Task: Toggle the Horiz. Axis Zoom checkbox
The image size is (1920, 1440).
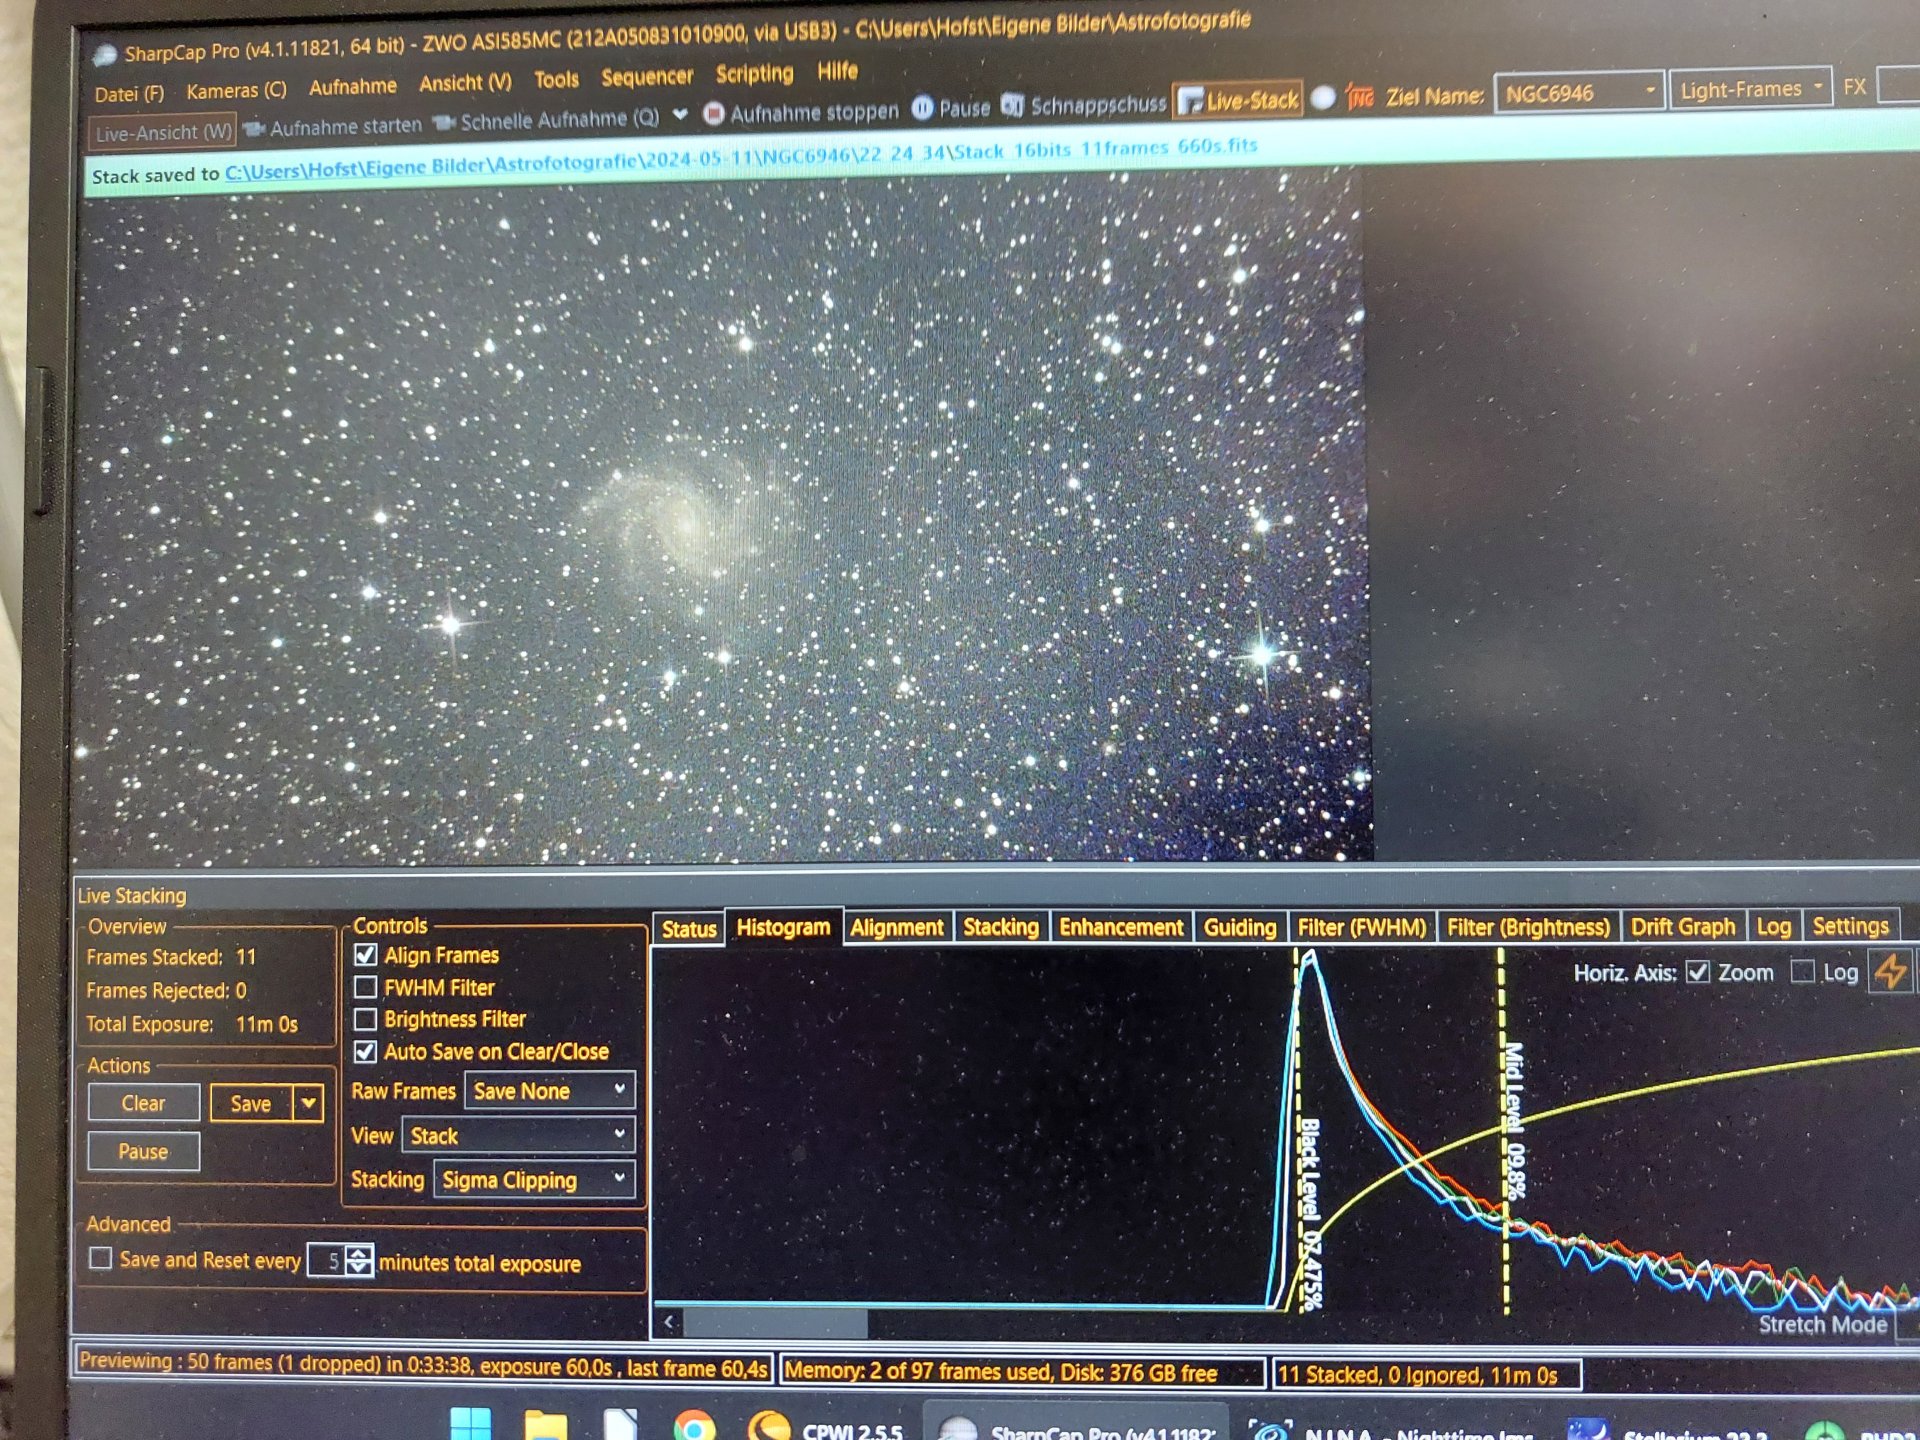Action: [x=1697, y=972]
